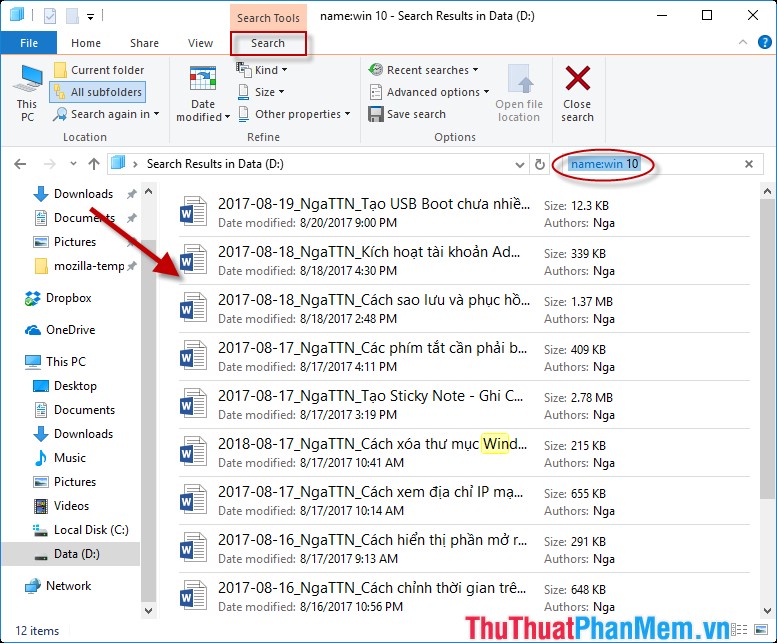Click Properties icon in Quick Access Toolbar

50,16
